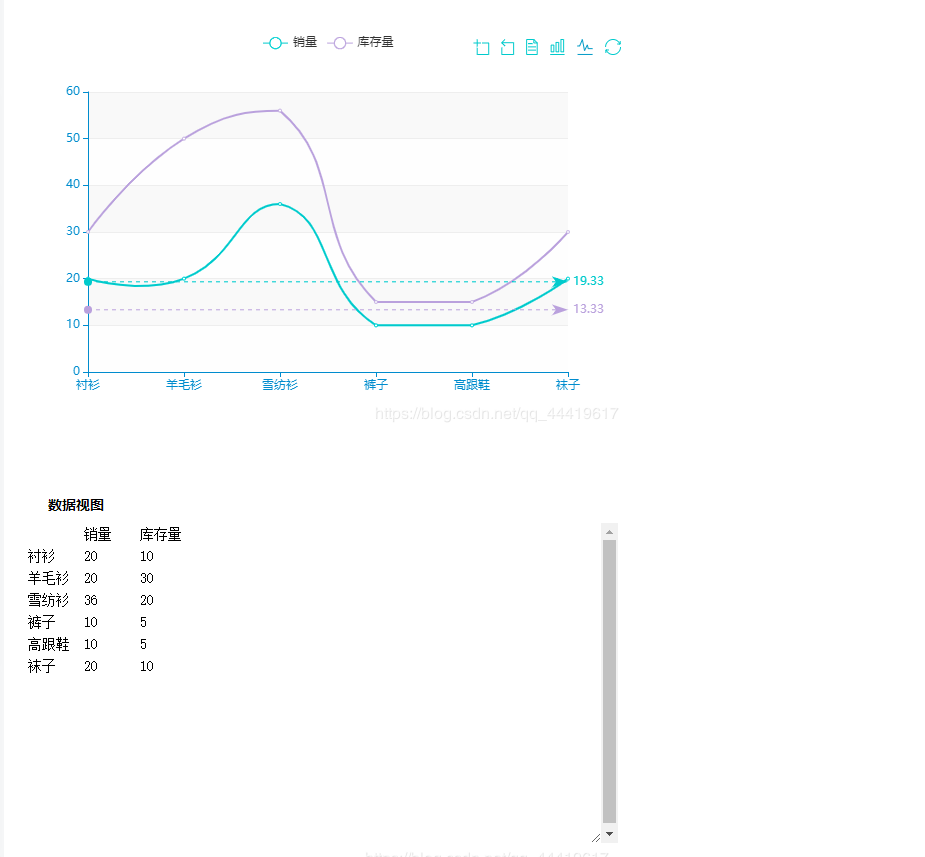Switch the chart to line chart type
Screen dimensions: 925x857
tap(584, 47)
